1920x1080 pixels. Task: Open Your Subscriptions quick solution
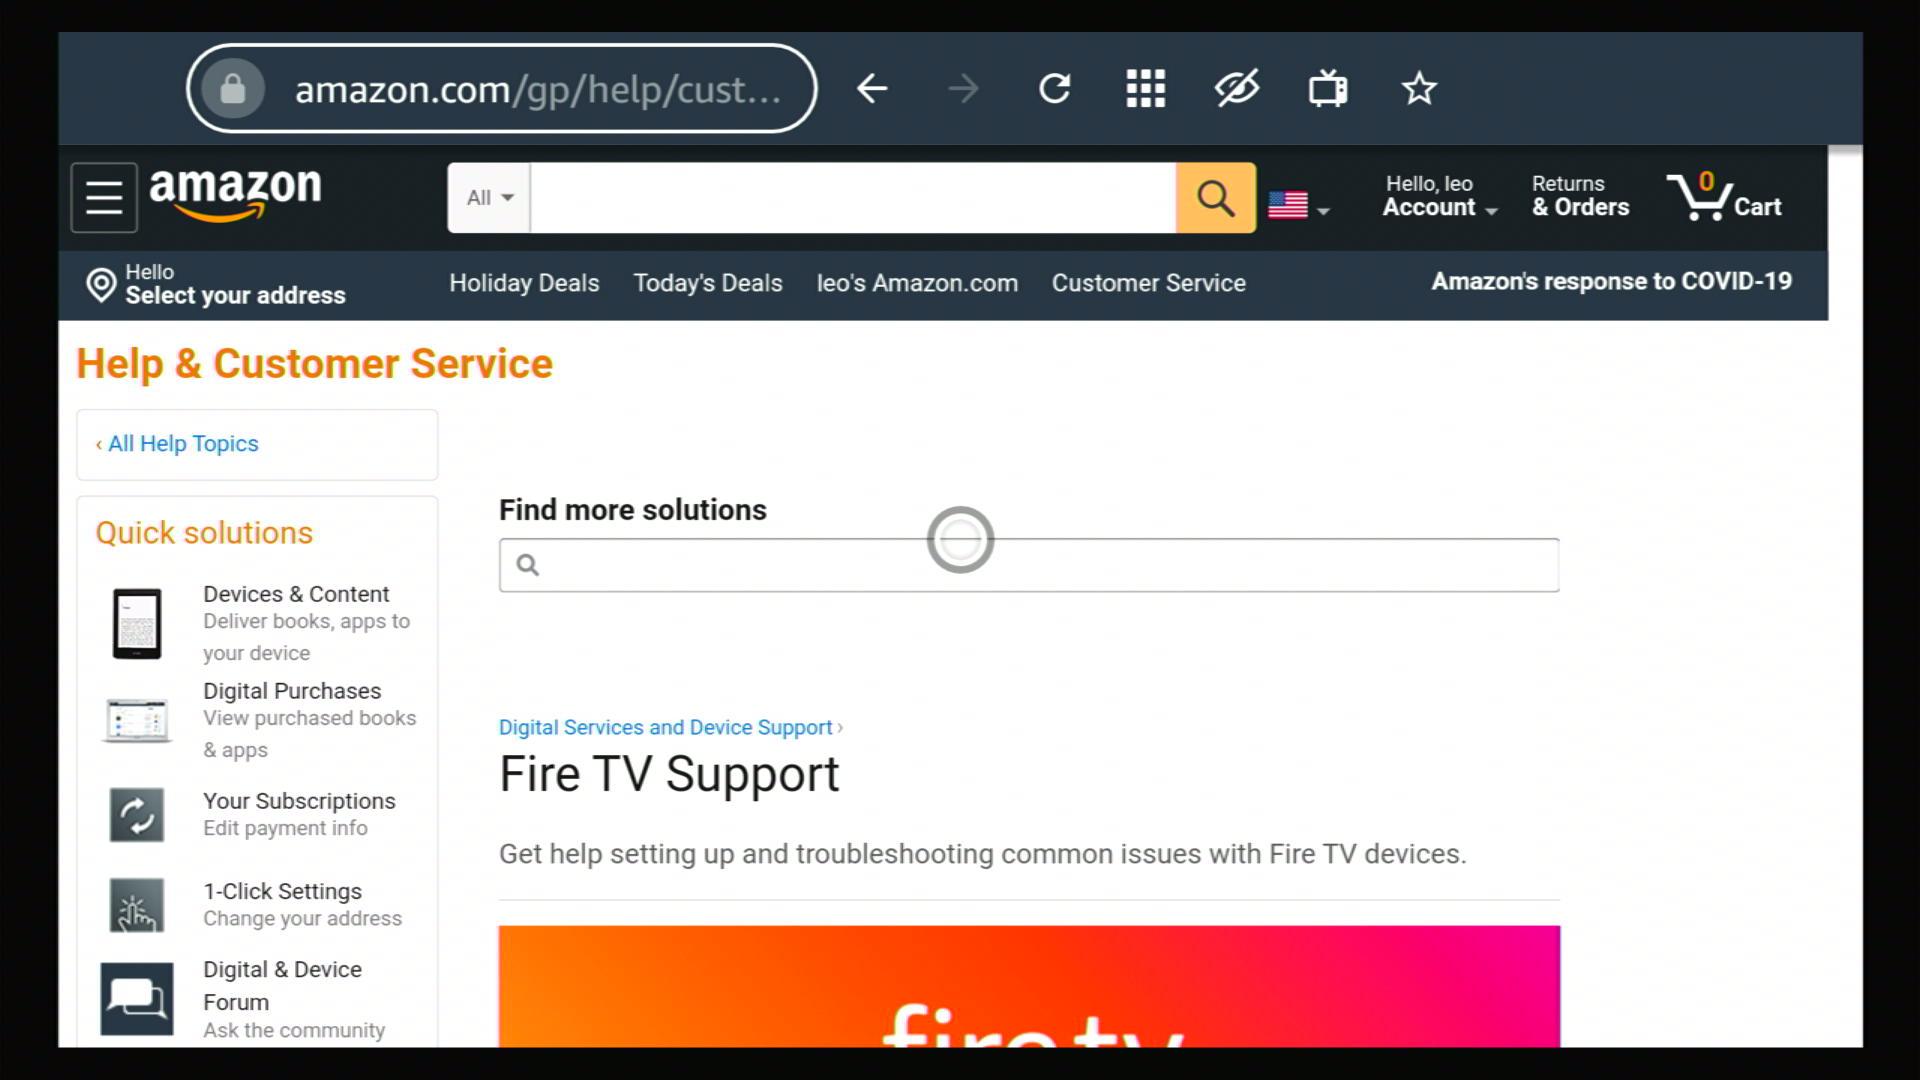(x=298, y=802)
